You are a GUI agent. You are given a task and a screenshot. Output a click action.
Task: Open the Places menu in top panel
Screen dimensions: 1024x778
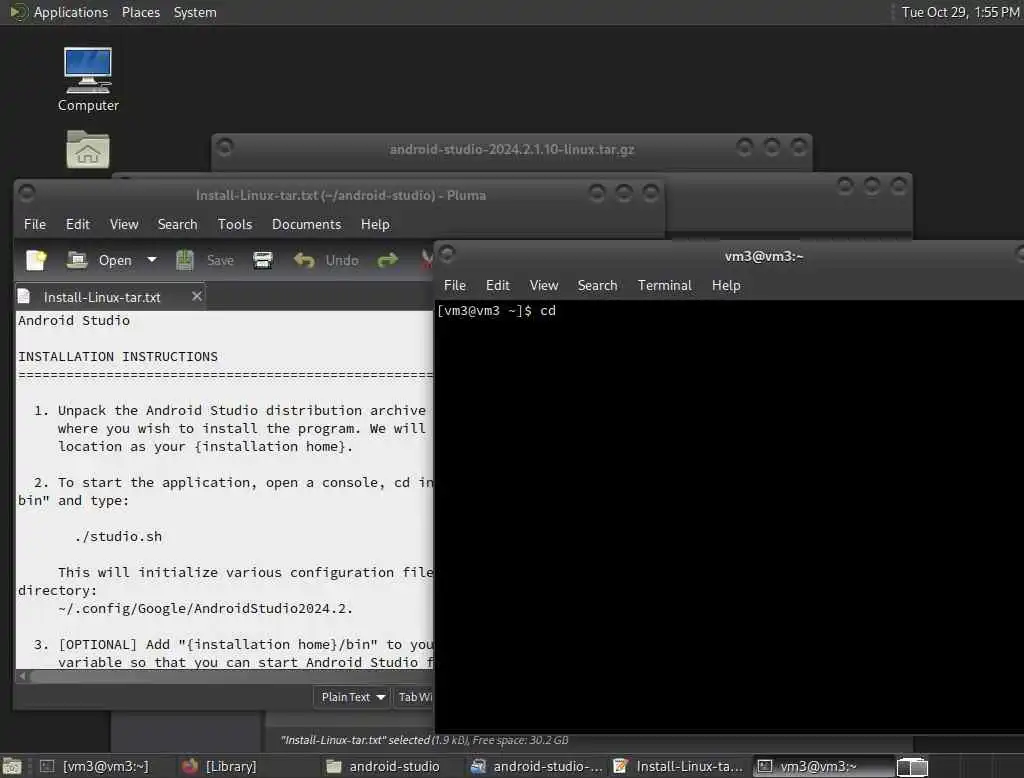click(140, 12)
